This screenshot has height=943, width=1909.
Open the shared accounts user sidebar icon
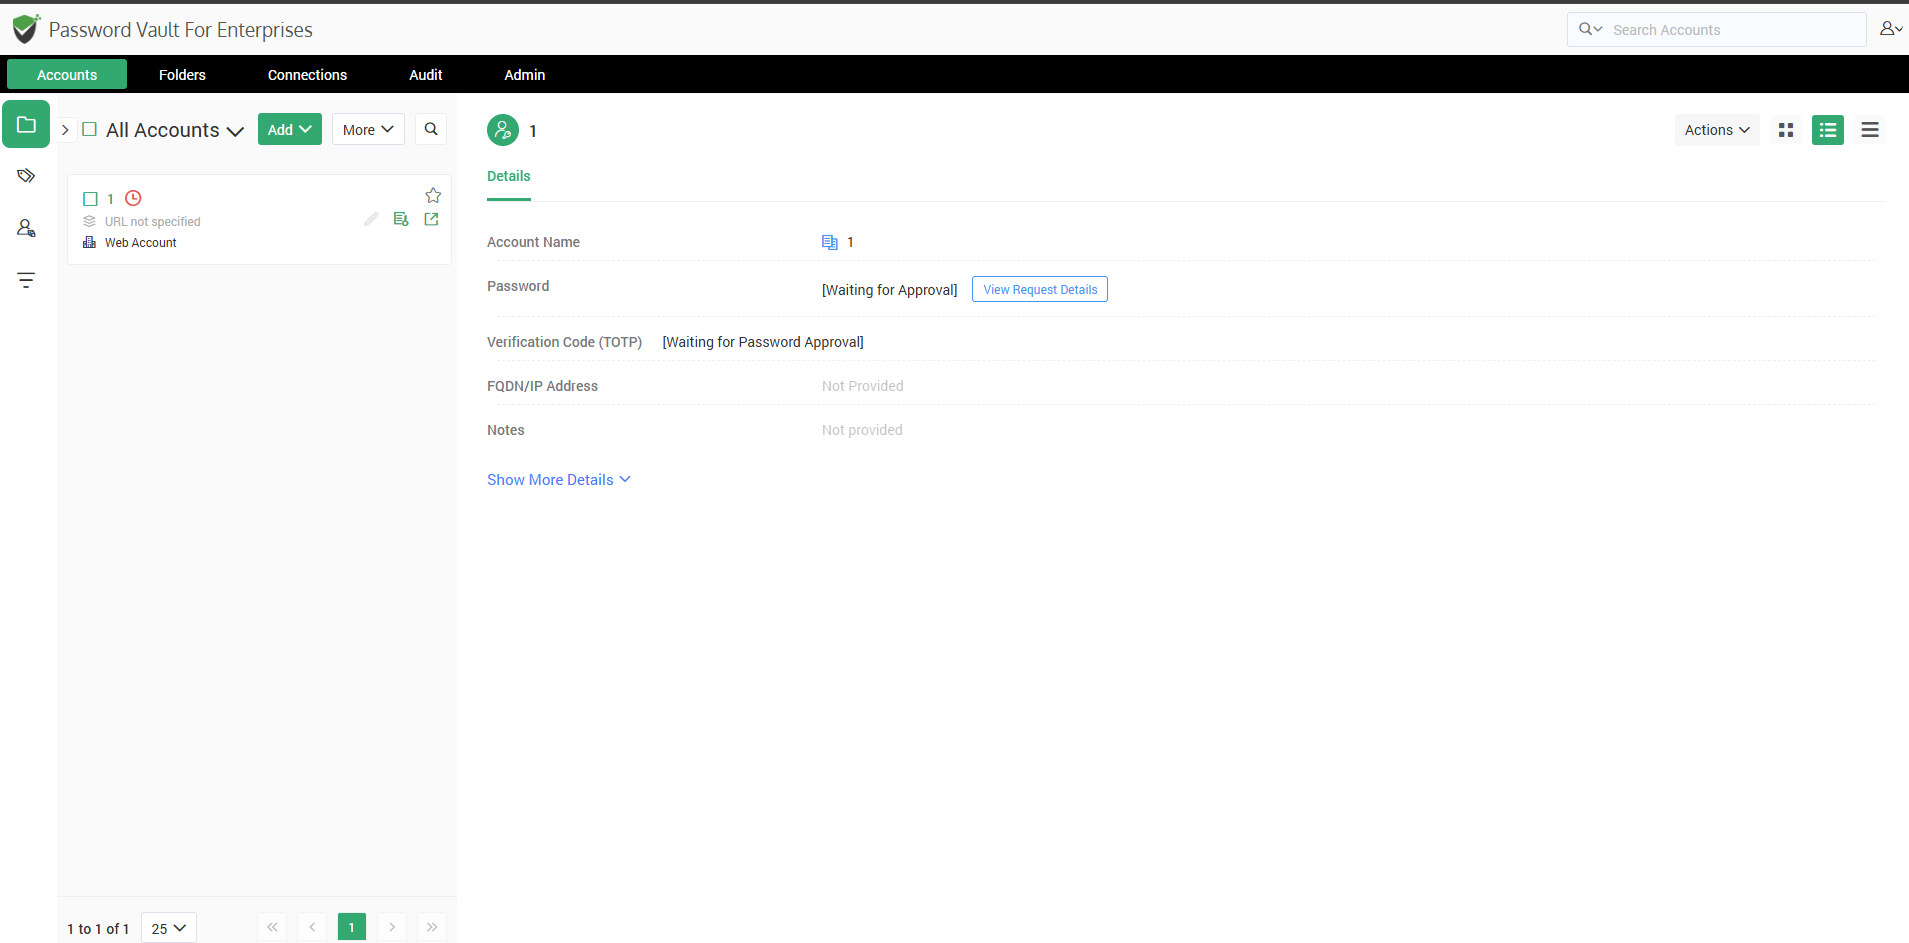click(26, 228)
